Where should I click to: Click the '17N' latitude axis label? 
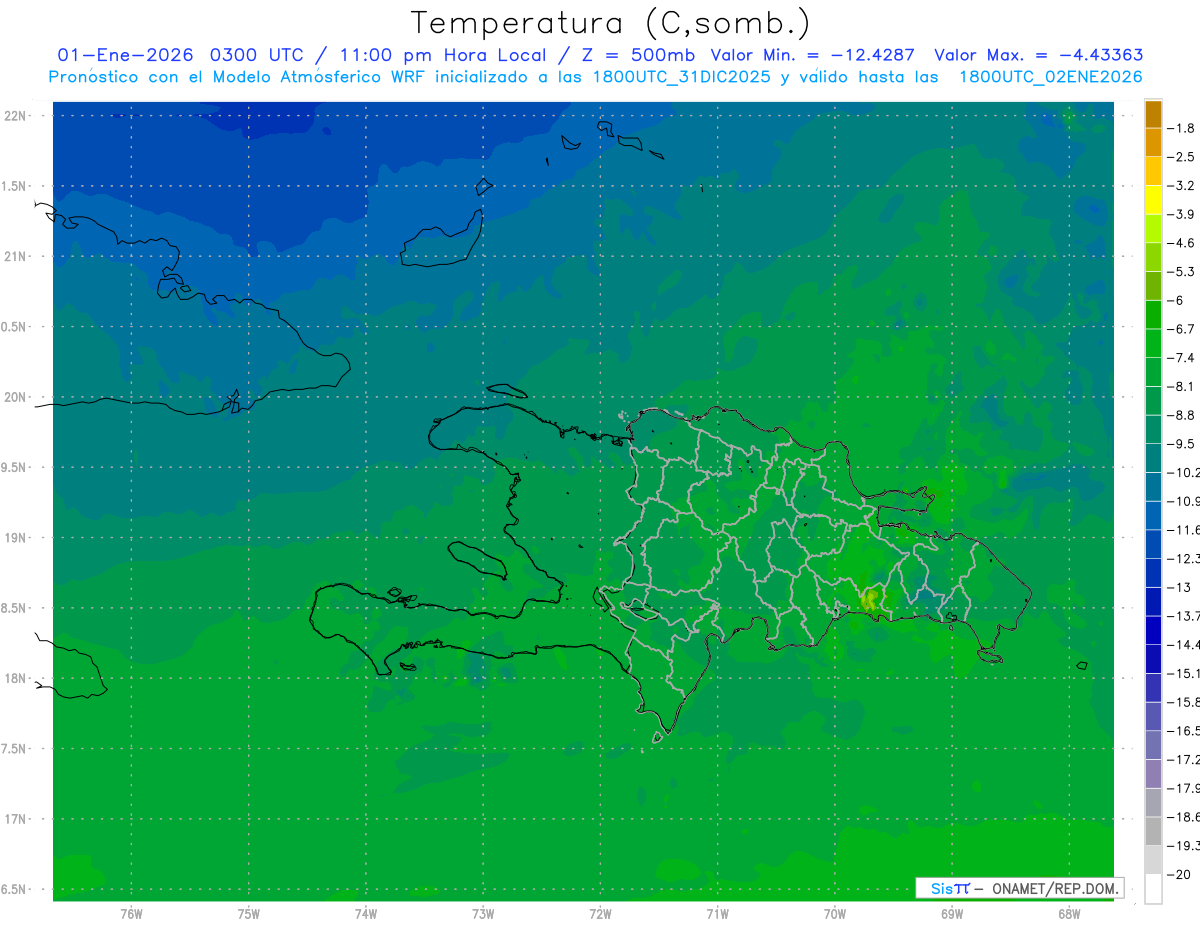click(x=16, y=819)
